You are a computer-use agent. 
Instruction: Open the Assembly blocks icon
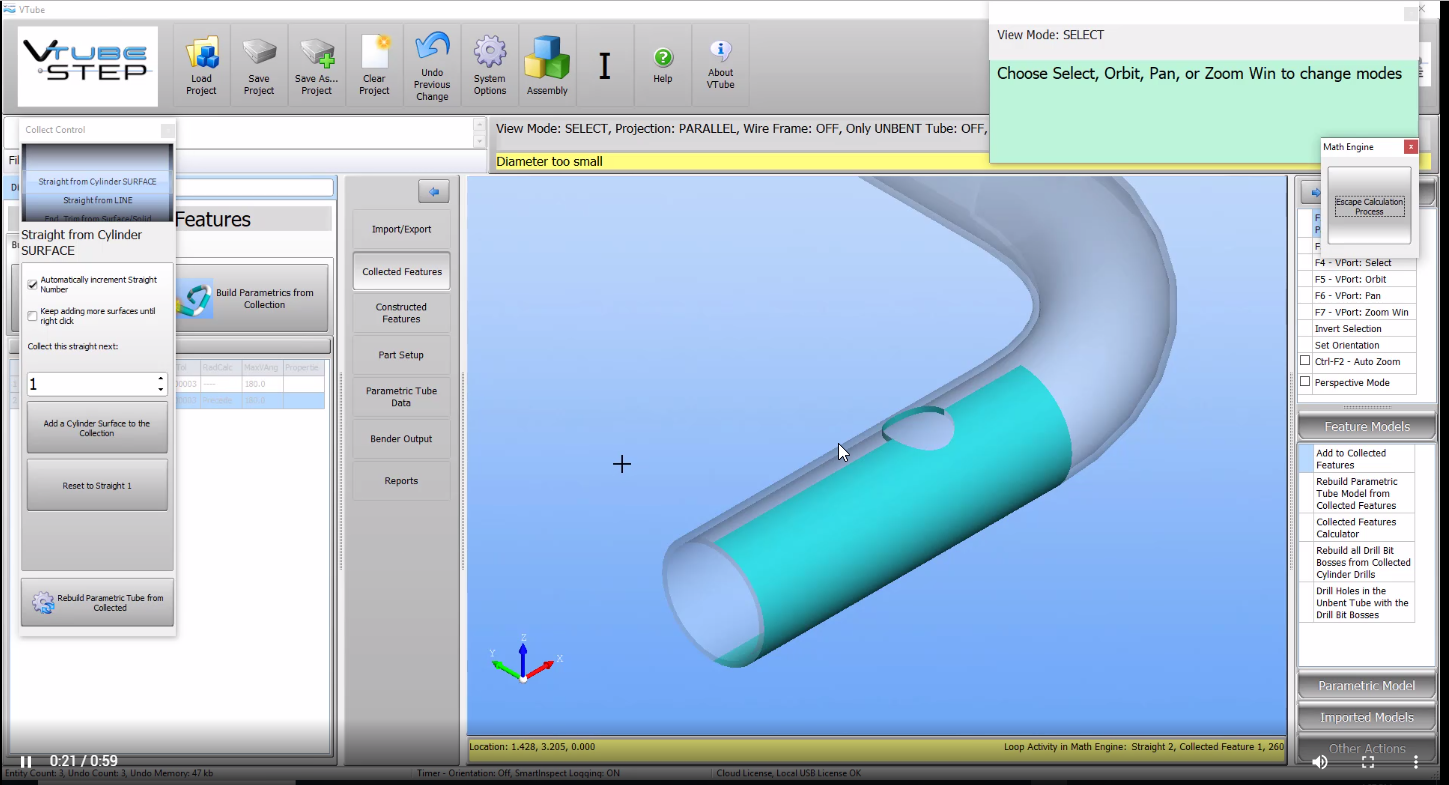coord(547,57)
